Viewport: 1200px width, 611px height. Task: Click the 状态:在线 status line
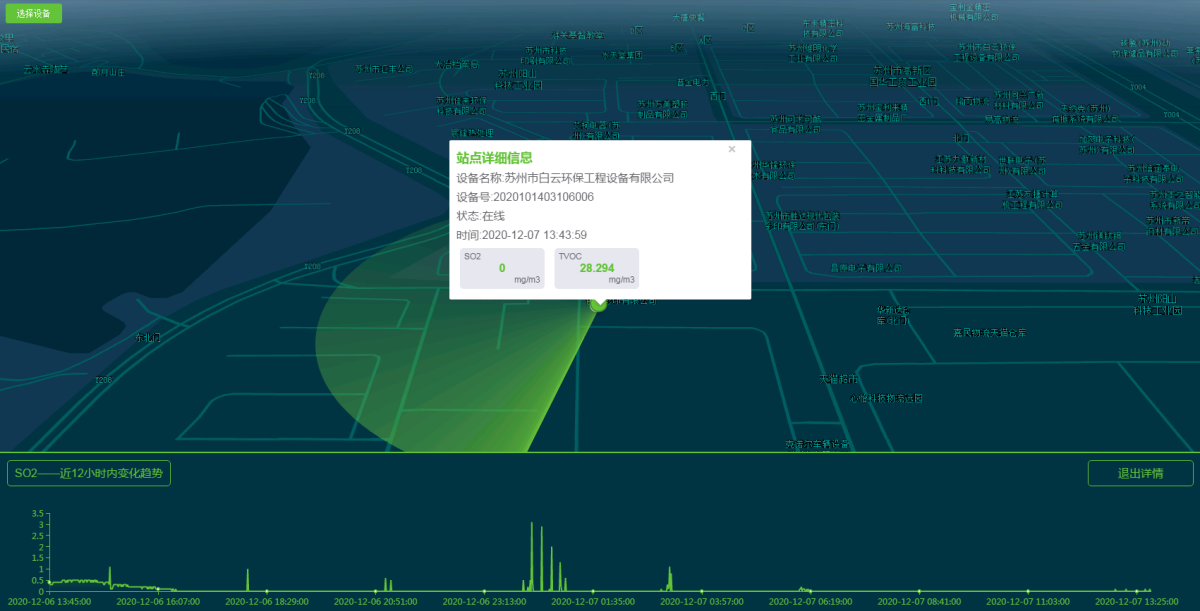481,216
